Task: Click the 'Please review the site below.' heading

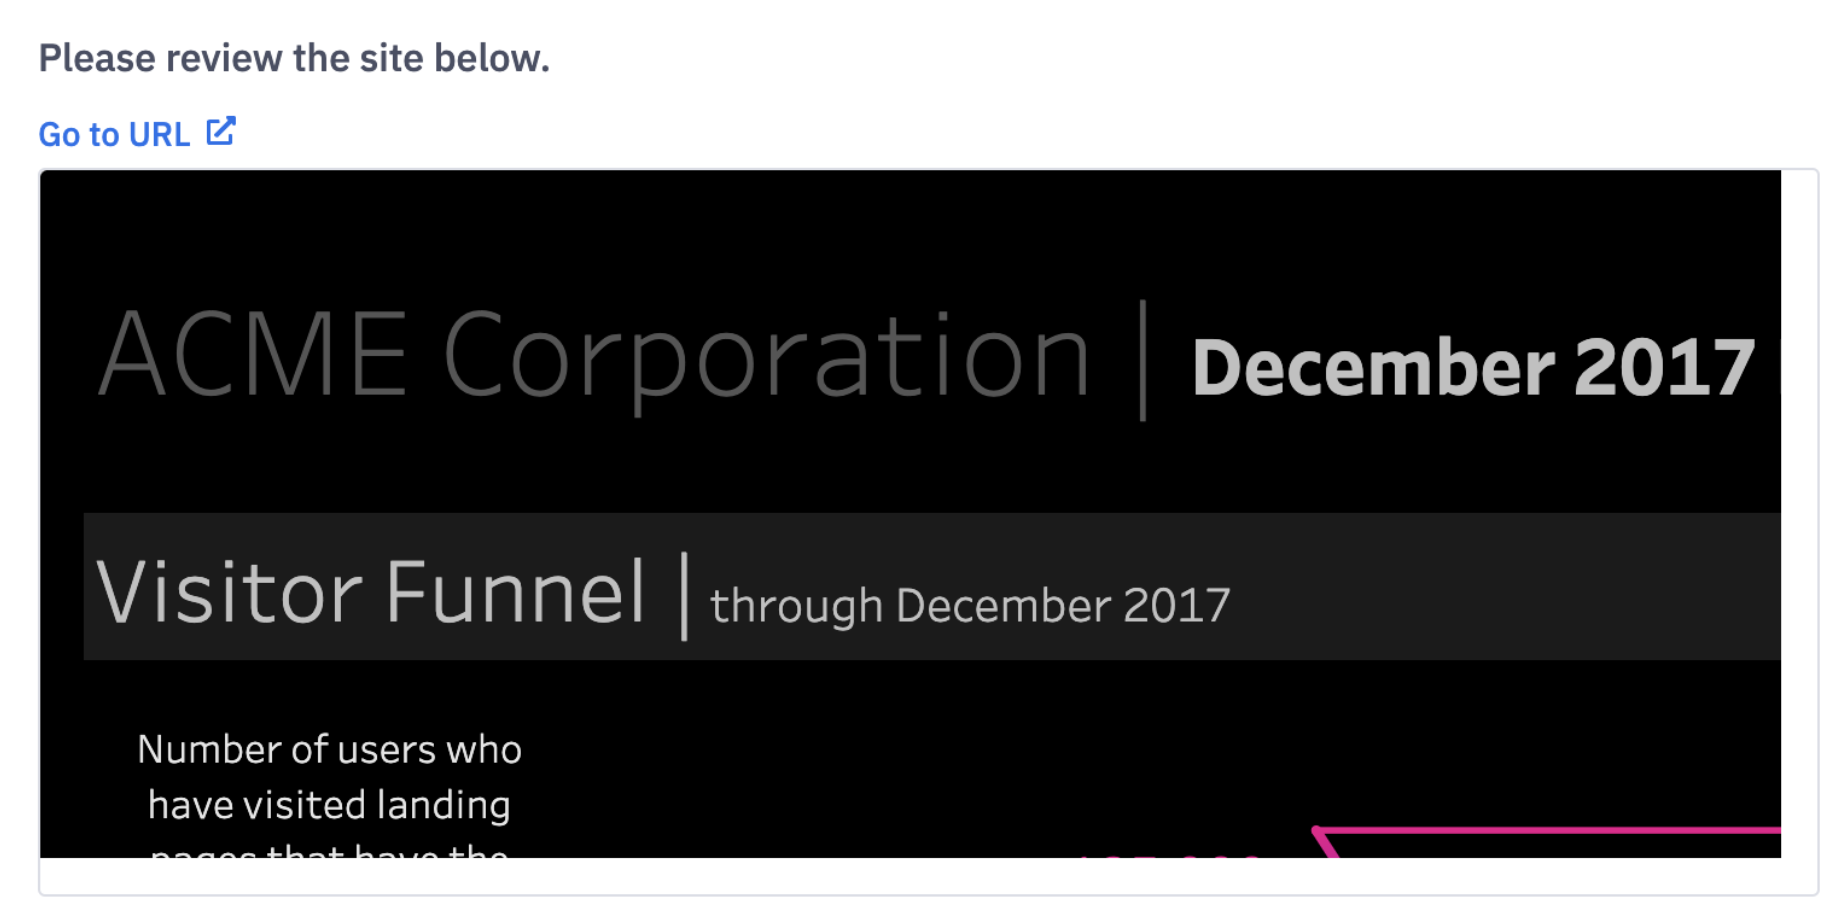Action: 294,58
